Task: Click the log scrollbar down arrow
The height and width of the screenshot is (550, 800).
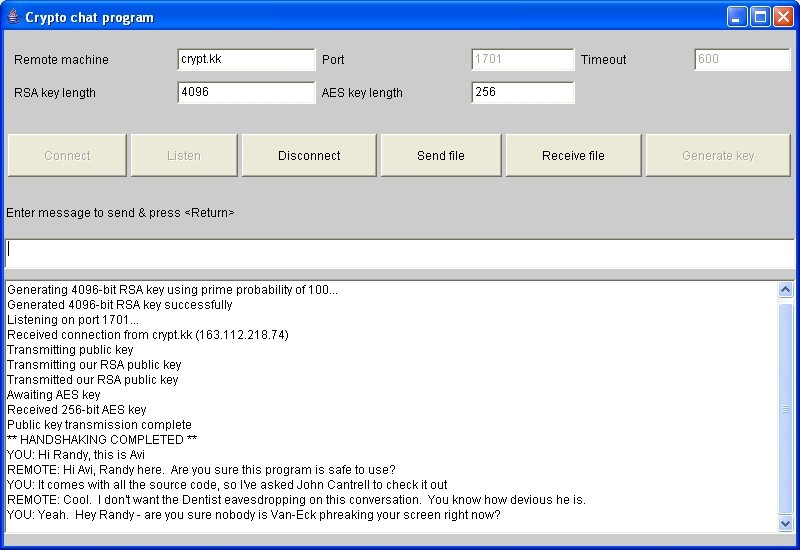Action: click(785, 523)
